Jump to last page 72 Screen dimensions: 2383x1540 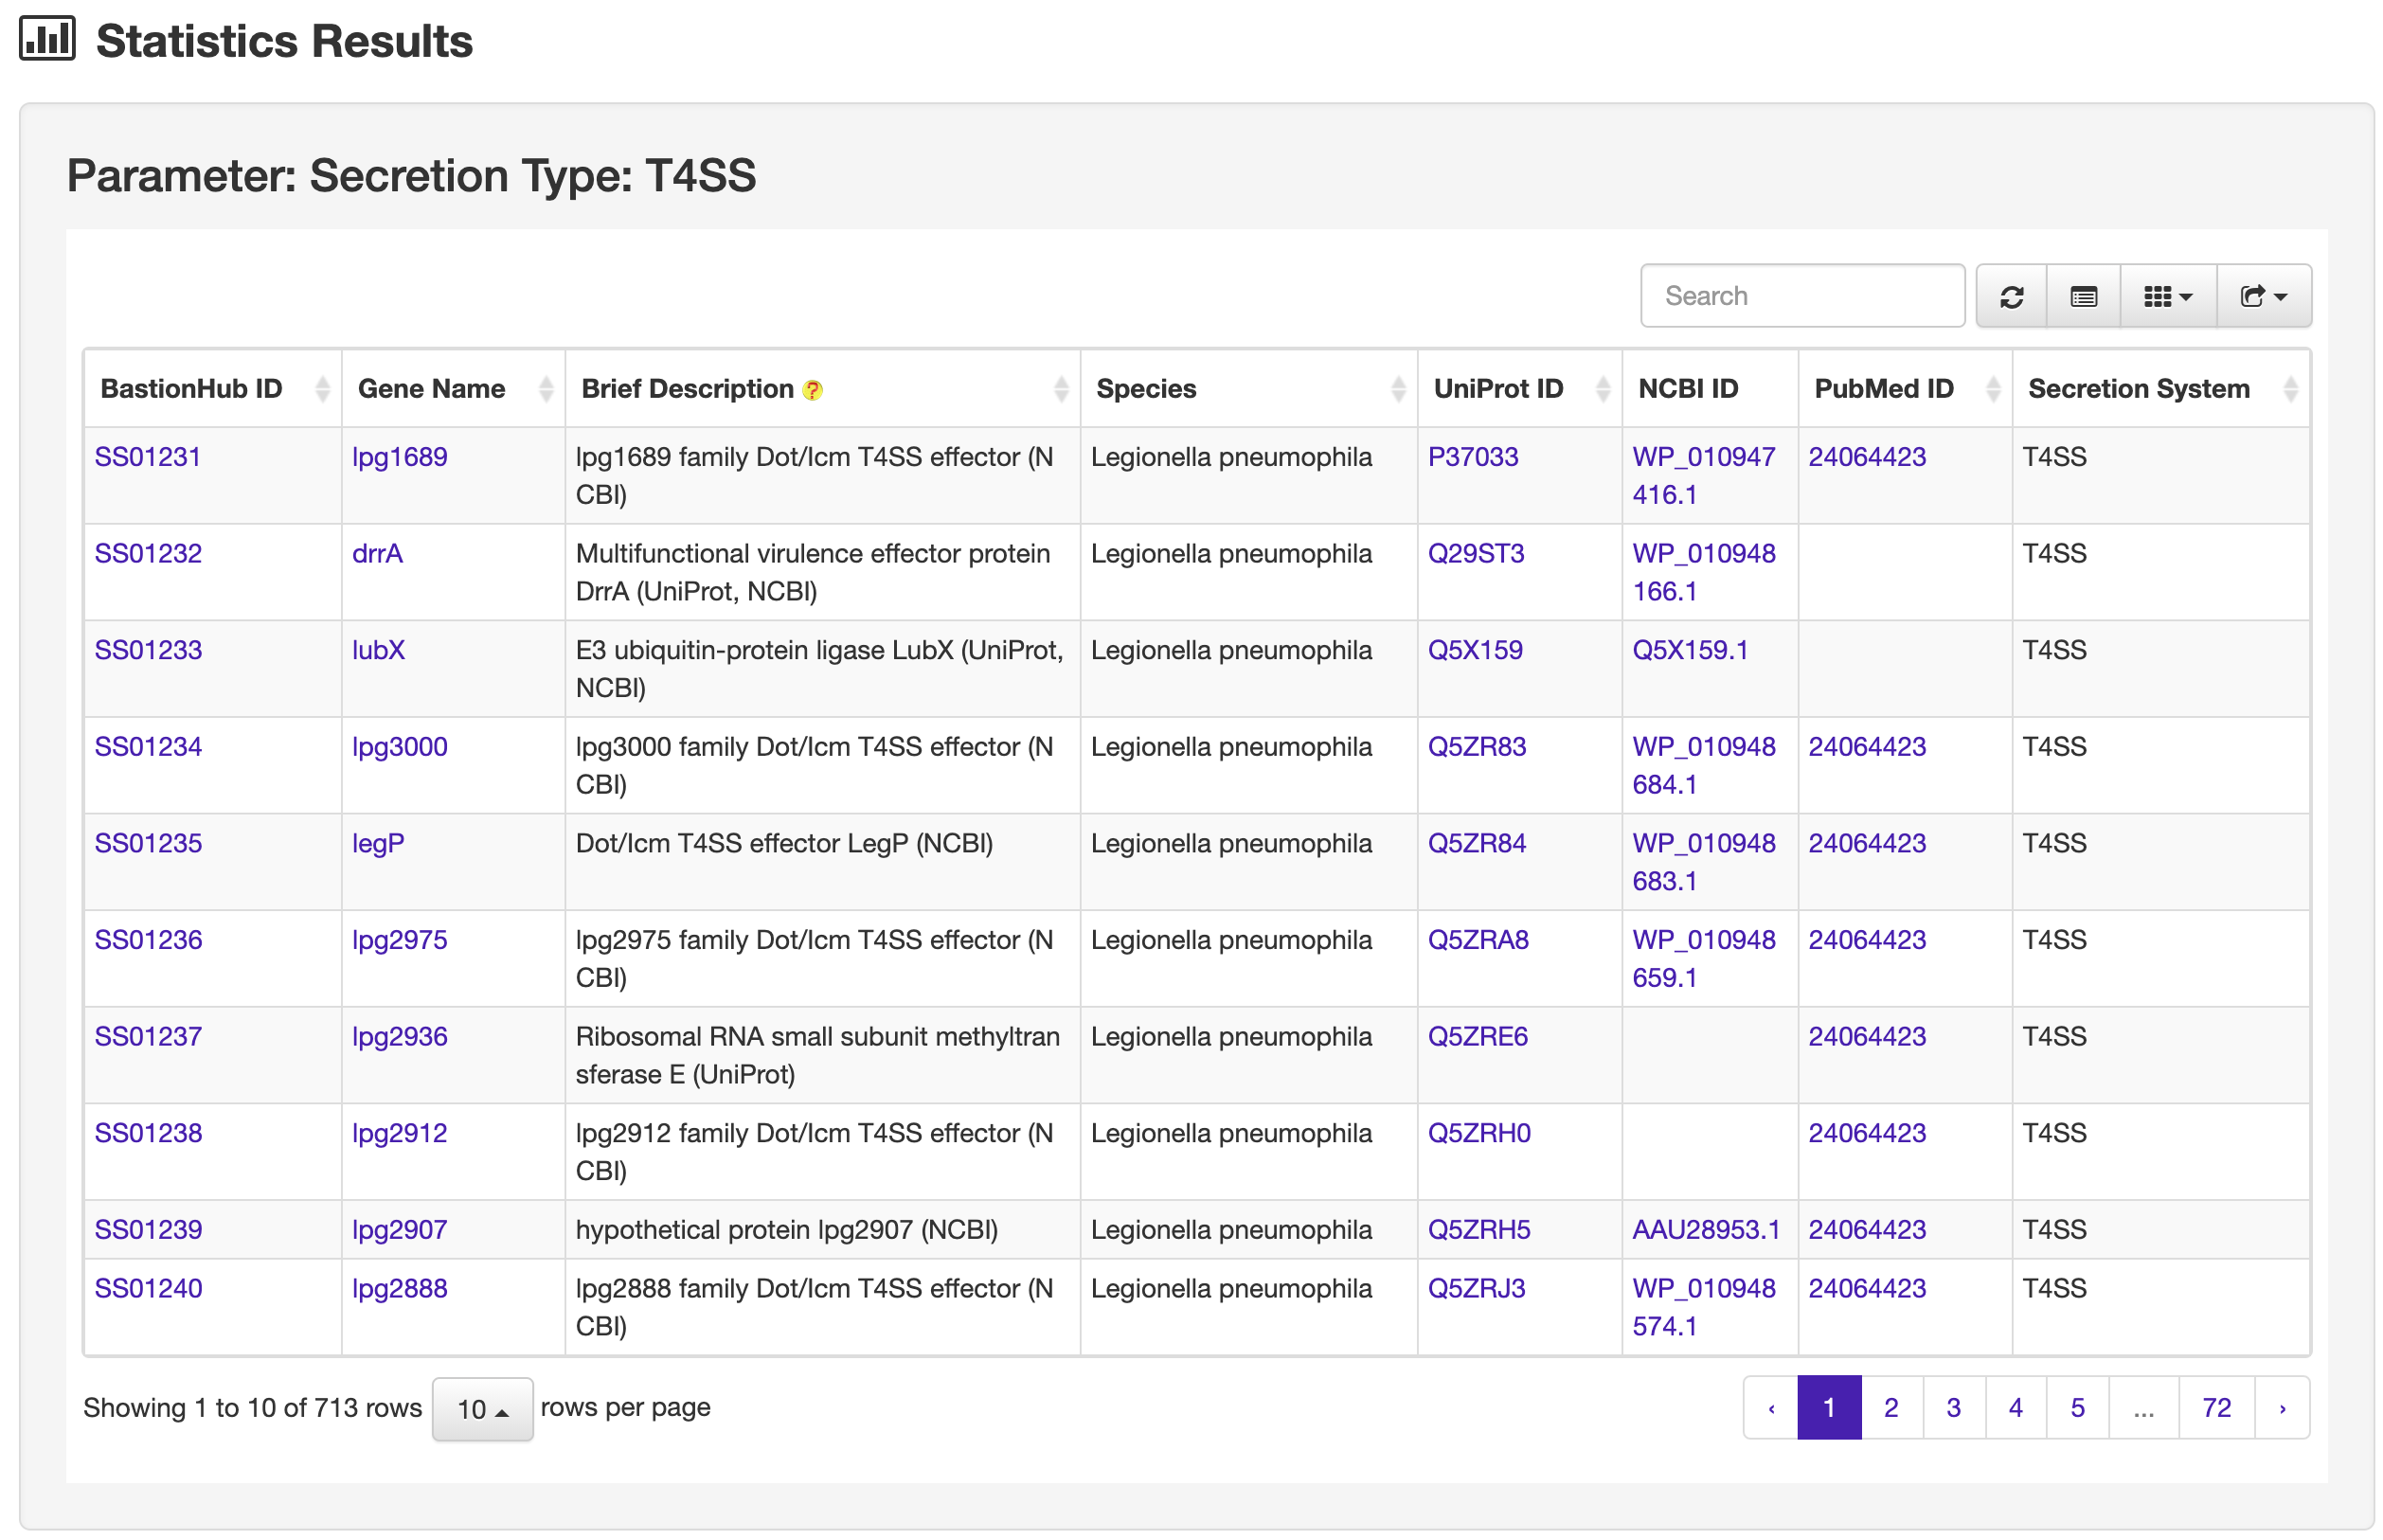pos(2215,1407)
